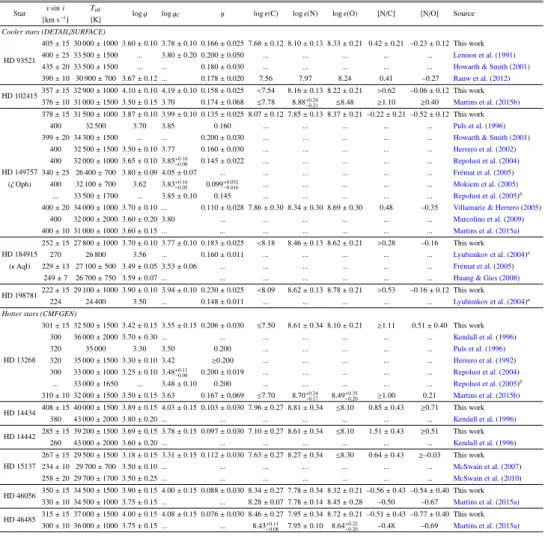545x538 pixels.
Task: Open Kendall et al. (1996) for HD 14434
Action: [x=485, y=419]
